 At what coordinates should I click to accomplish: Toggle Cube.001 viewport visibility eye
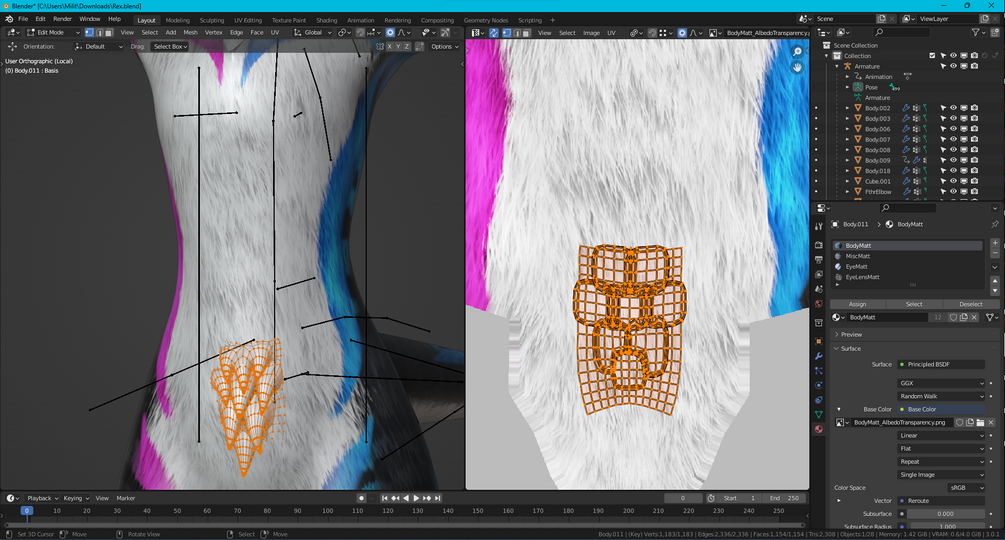[x=953, y=181]
